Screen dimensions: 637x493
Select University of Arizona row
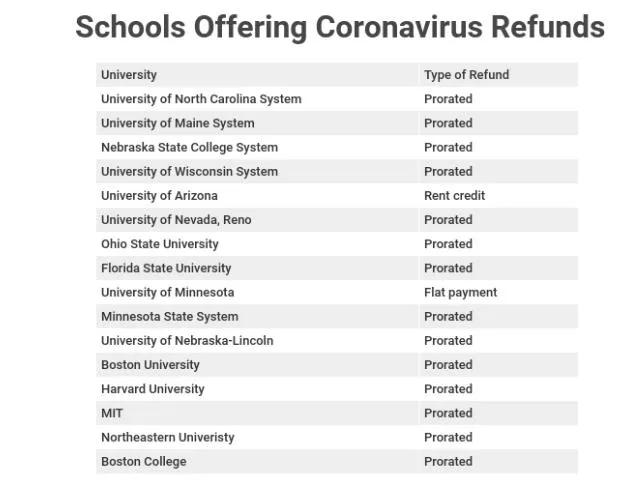coord(159,196)
